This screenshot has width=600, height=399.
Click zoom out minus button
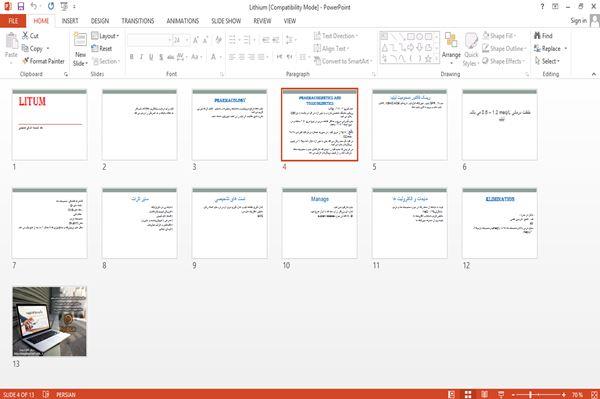[x=514, y=394]
